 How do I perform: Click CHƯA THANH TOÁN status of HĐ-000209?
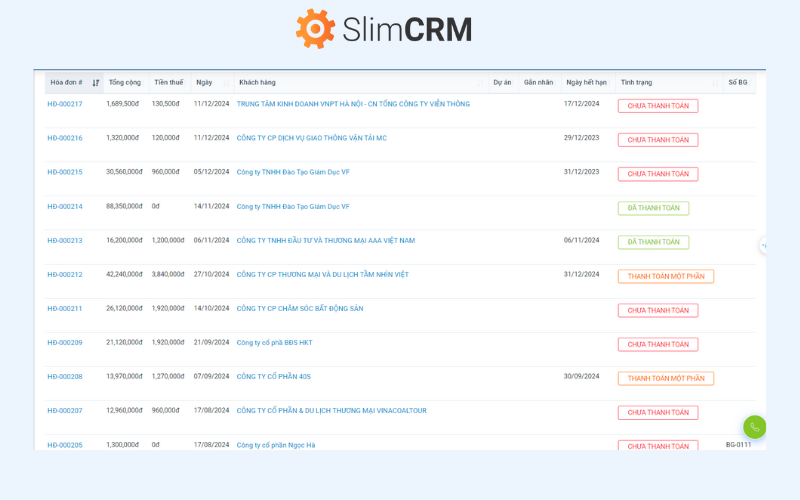pos(658,344)
